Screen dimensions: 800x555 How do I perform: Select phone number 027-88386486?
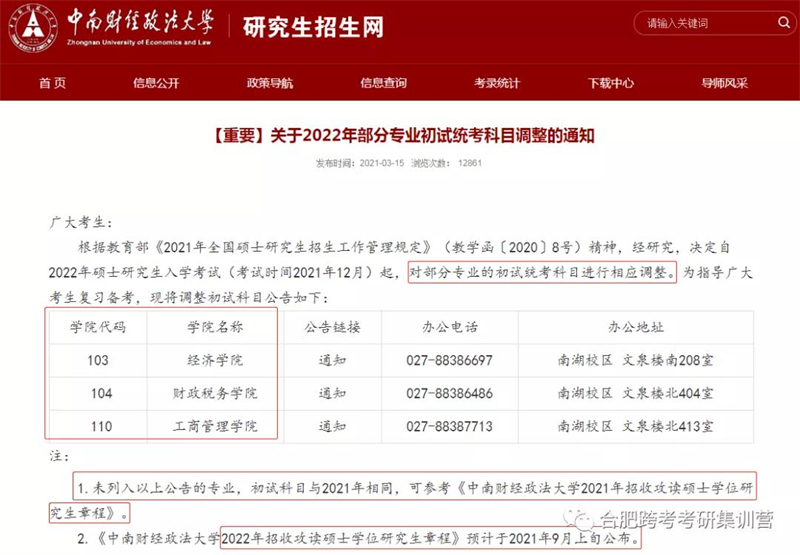449,393
